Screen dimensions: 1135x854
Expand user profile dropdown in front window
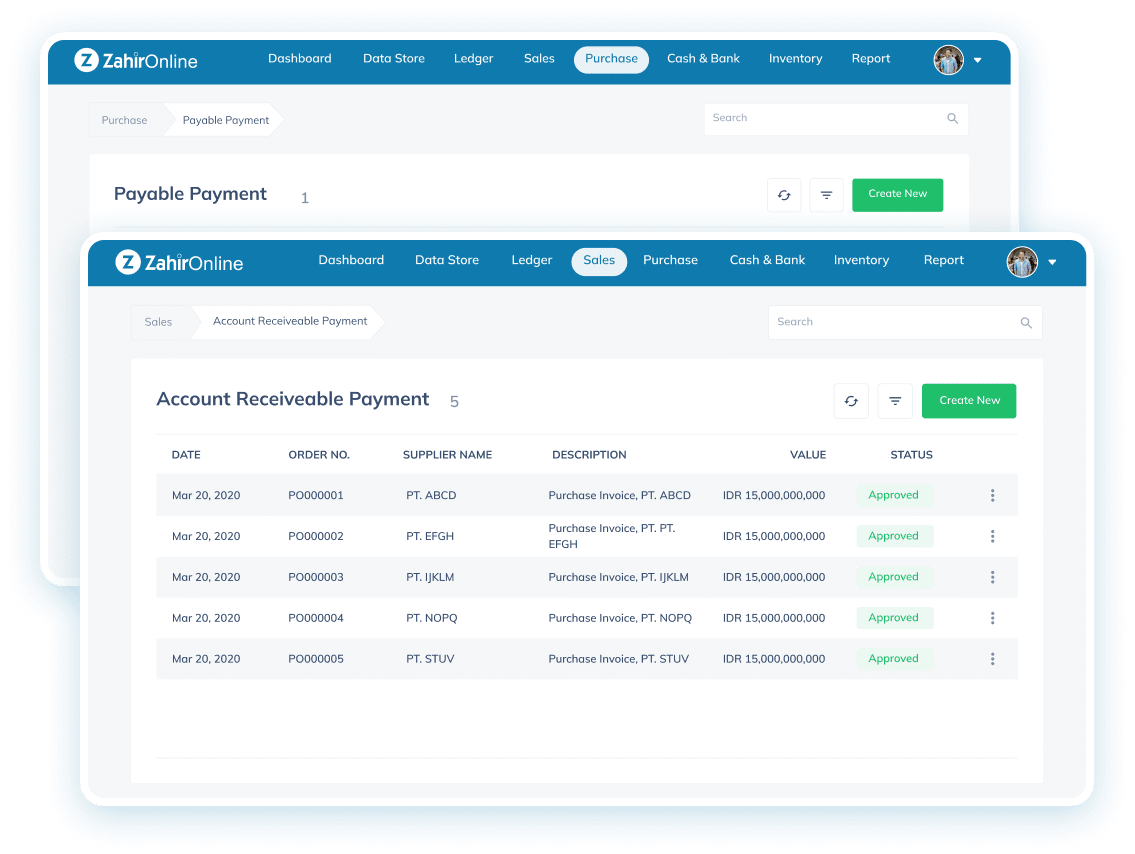tap(1052, 263)
